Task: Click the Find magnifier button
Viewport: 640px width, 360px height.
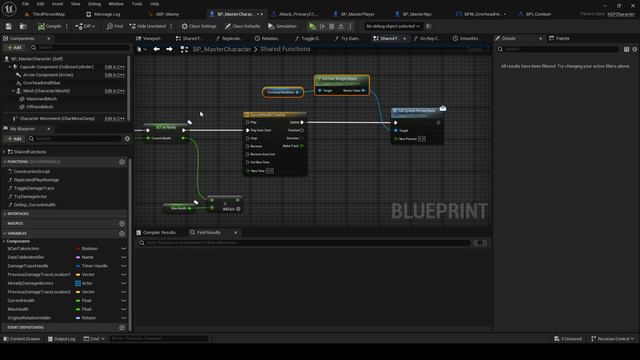Action: (x=115, y=26)
